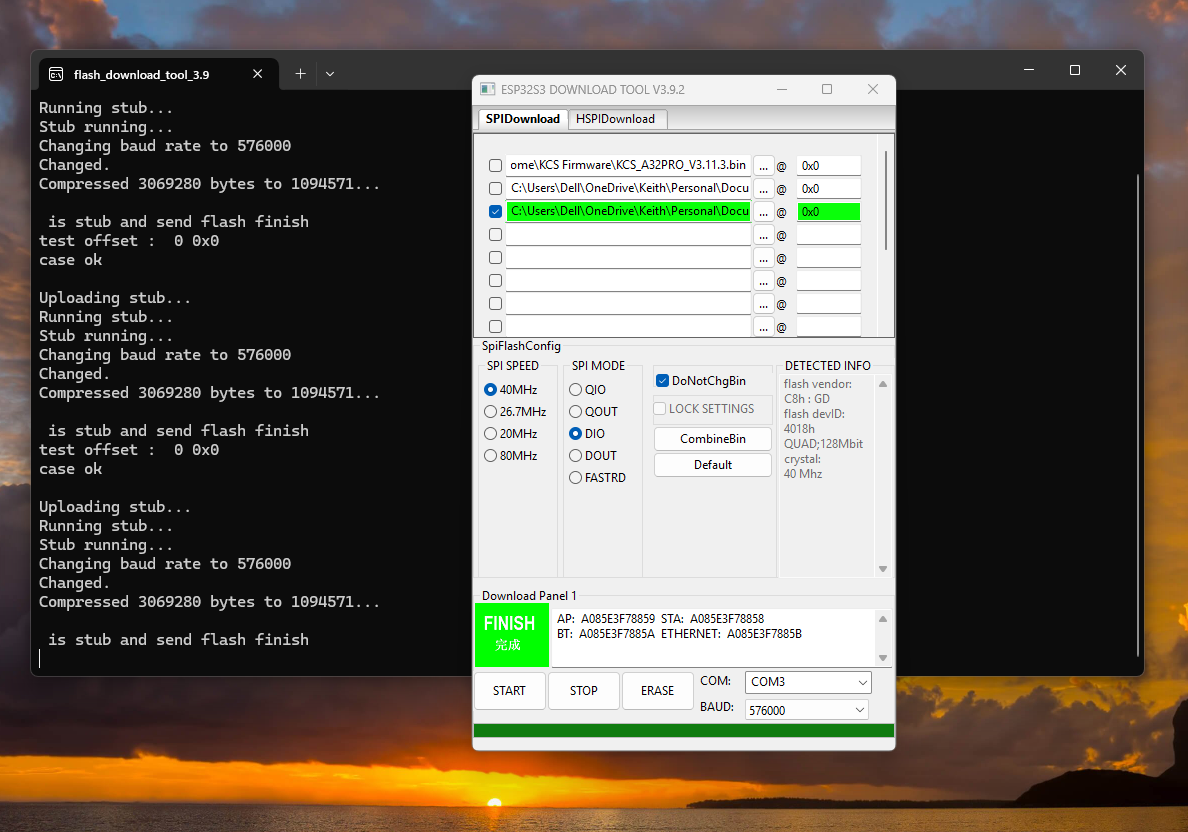Click the ERASE button
The width and height of the screenshot is (1188, 832).
(x=657, y=691)
